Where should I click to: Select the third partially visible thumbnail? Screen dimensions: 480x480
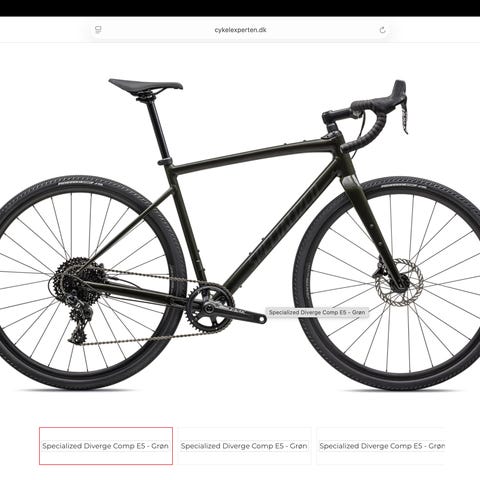381,446
